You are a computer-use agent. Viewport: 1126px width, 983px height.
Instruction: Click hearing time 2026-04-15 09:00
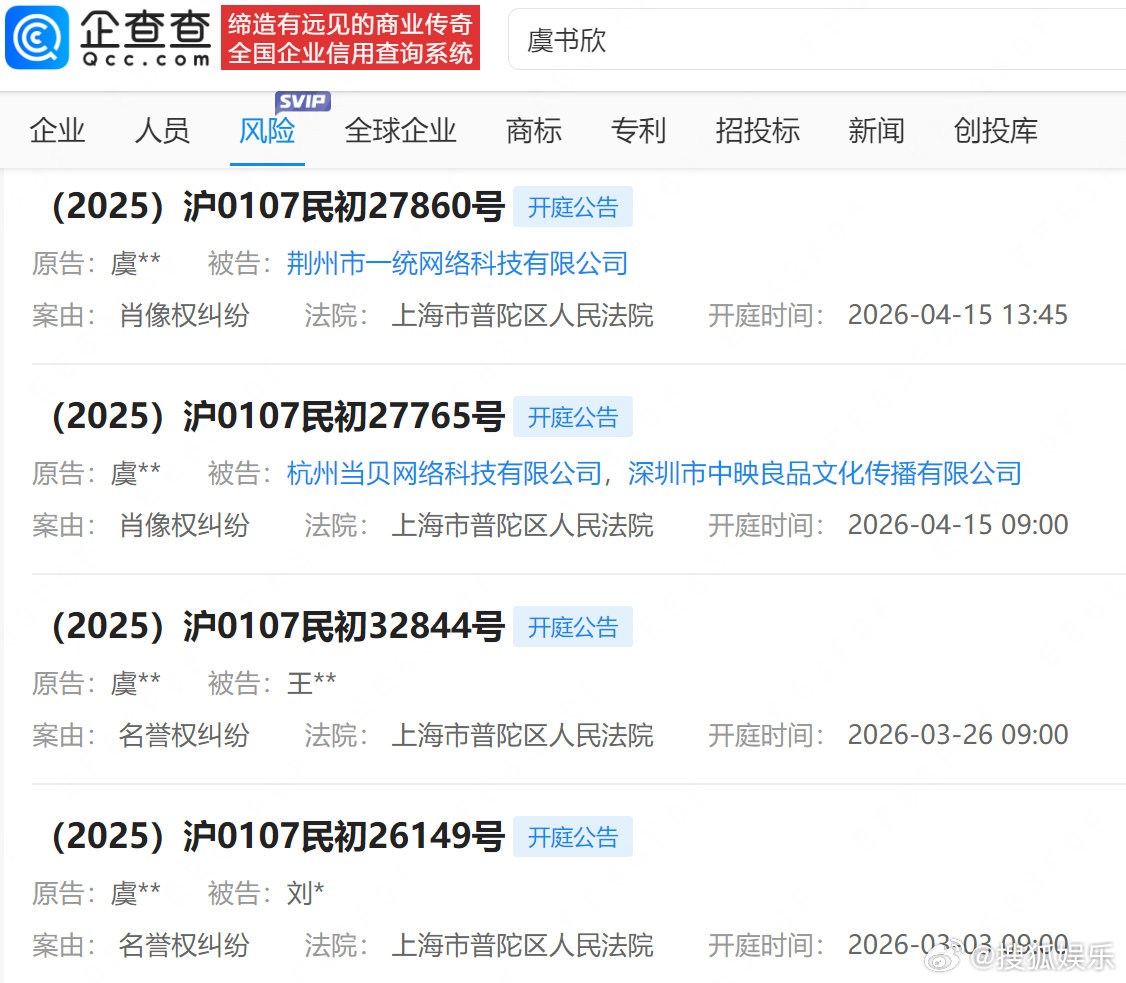tap(958, 525)
